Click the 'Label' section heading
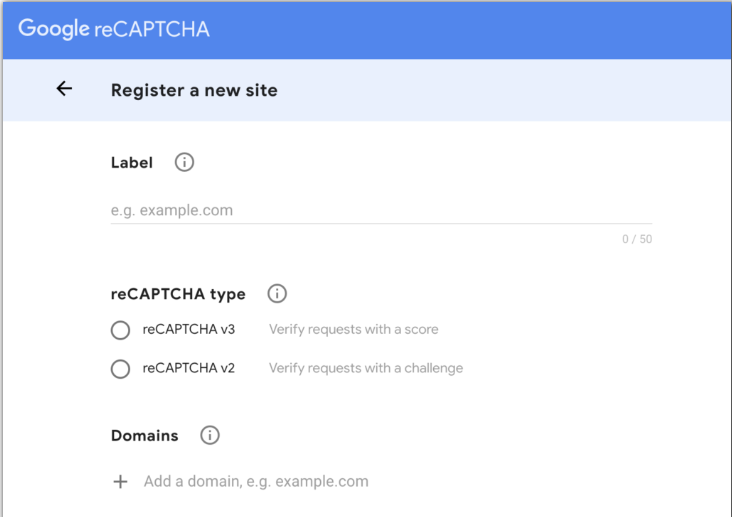Image resolution: width=732 pixels, height=517 pixels. point(132,162)
